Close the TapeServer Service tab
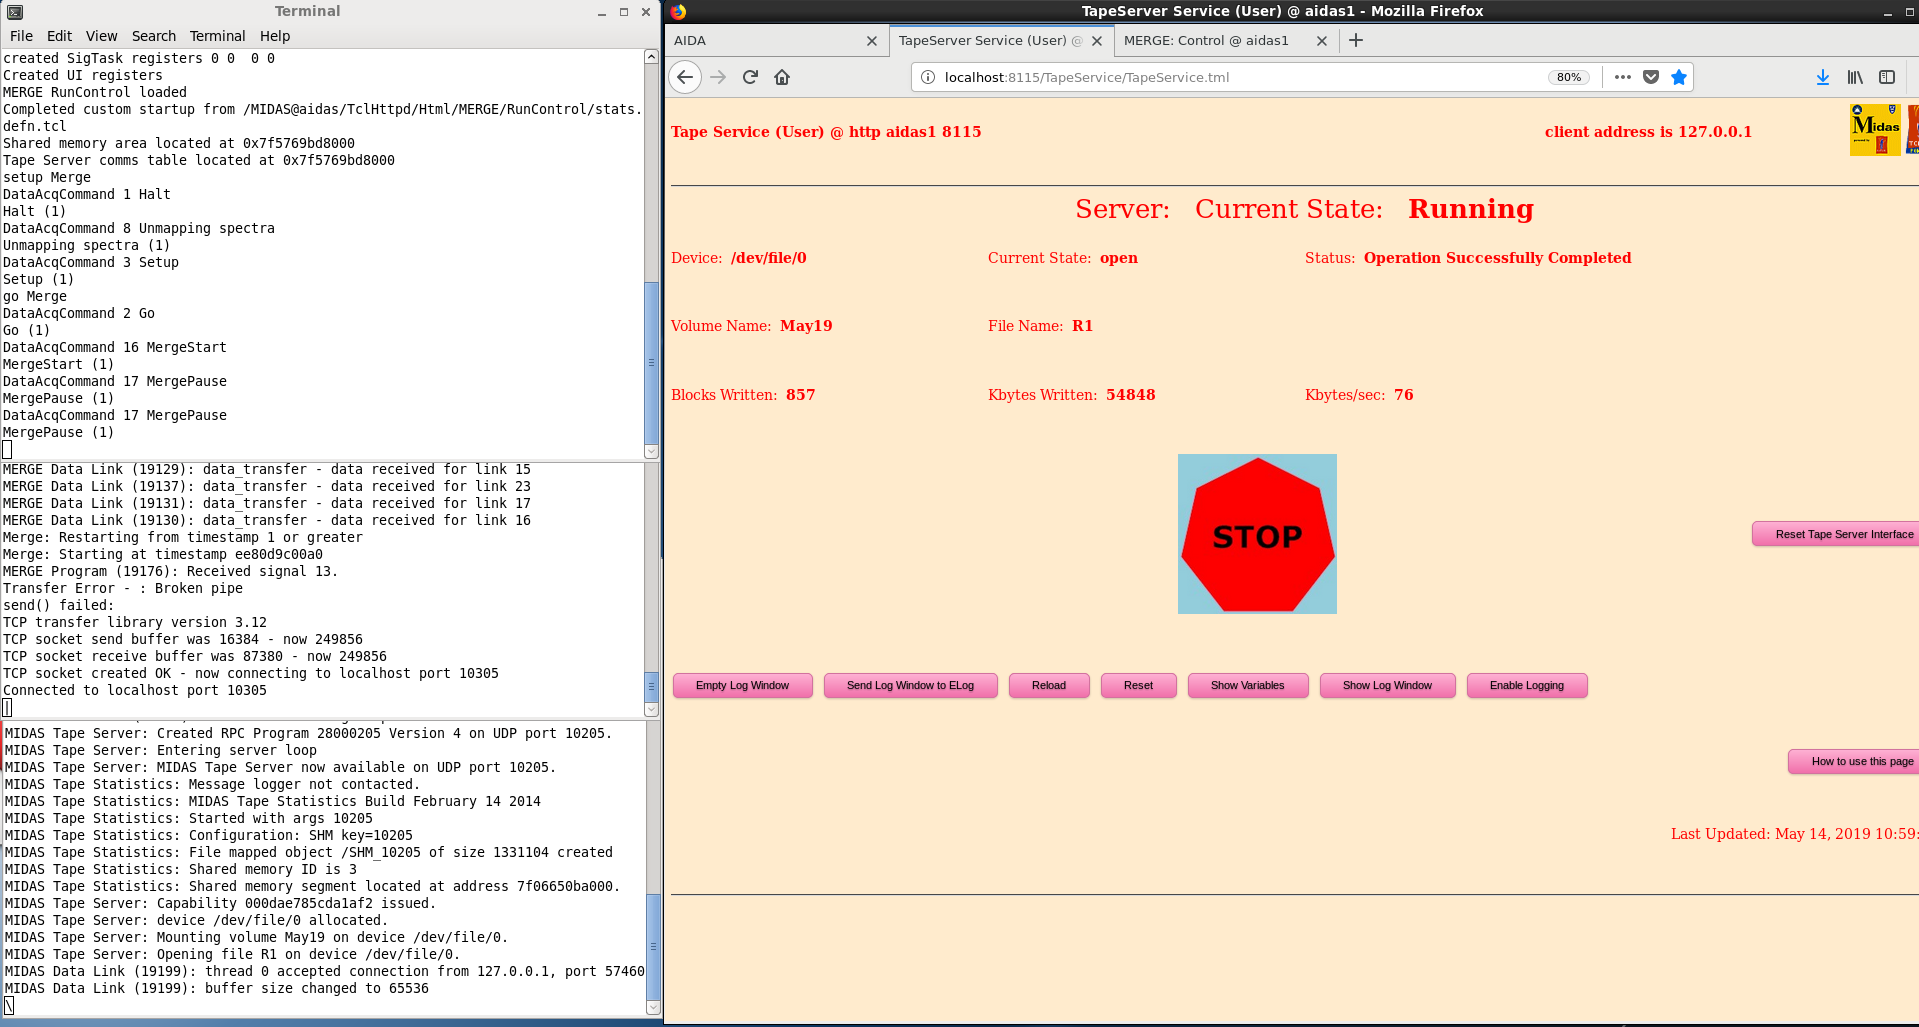Screen dimensions: 1919x1027 click(1097, 41)
